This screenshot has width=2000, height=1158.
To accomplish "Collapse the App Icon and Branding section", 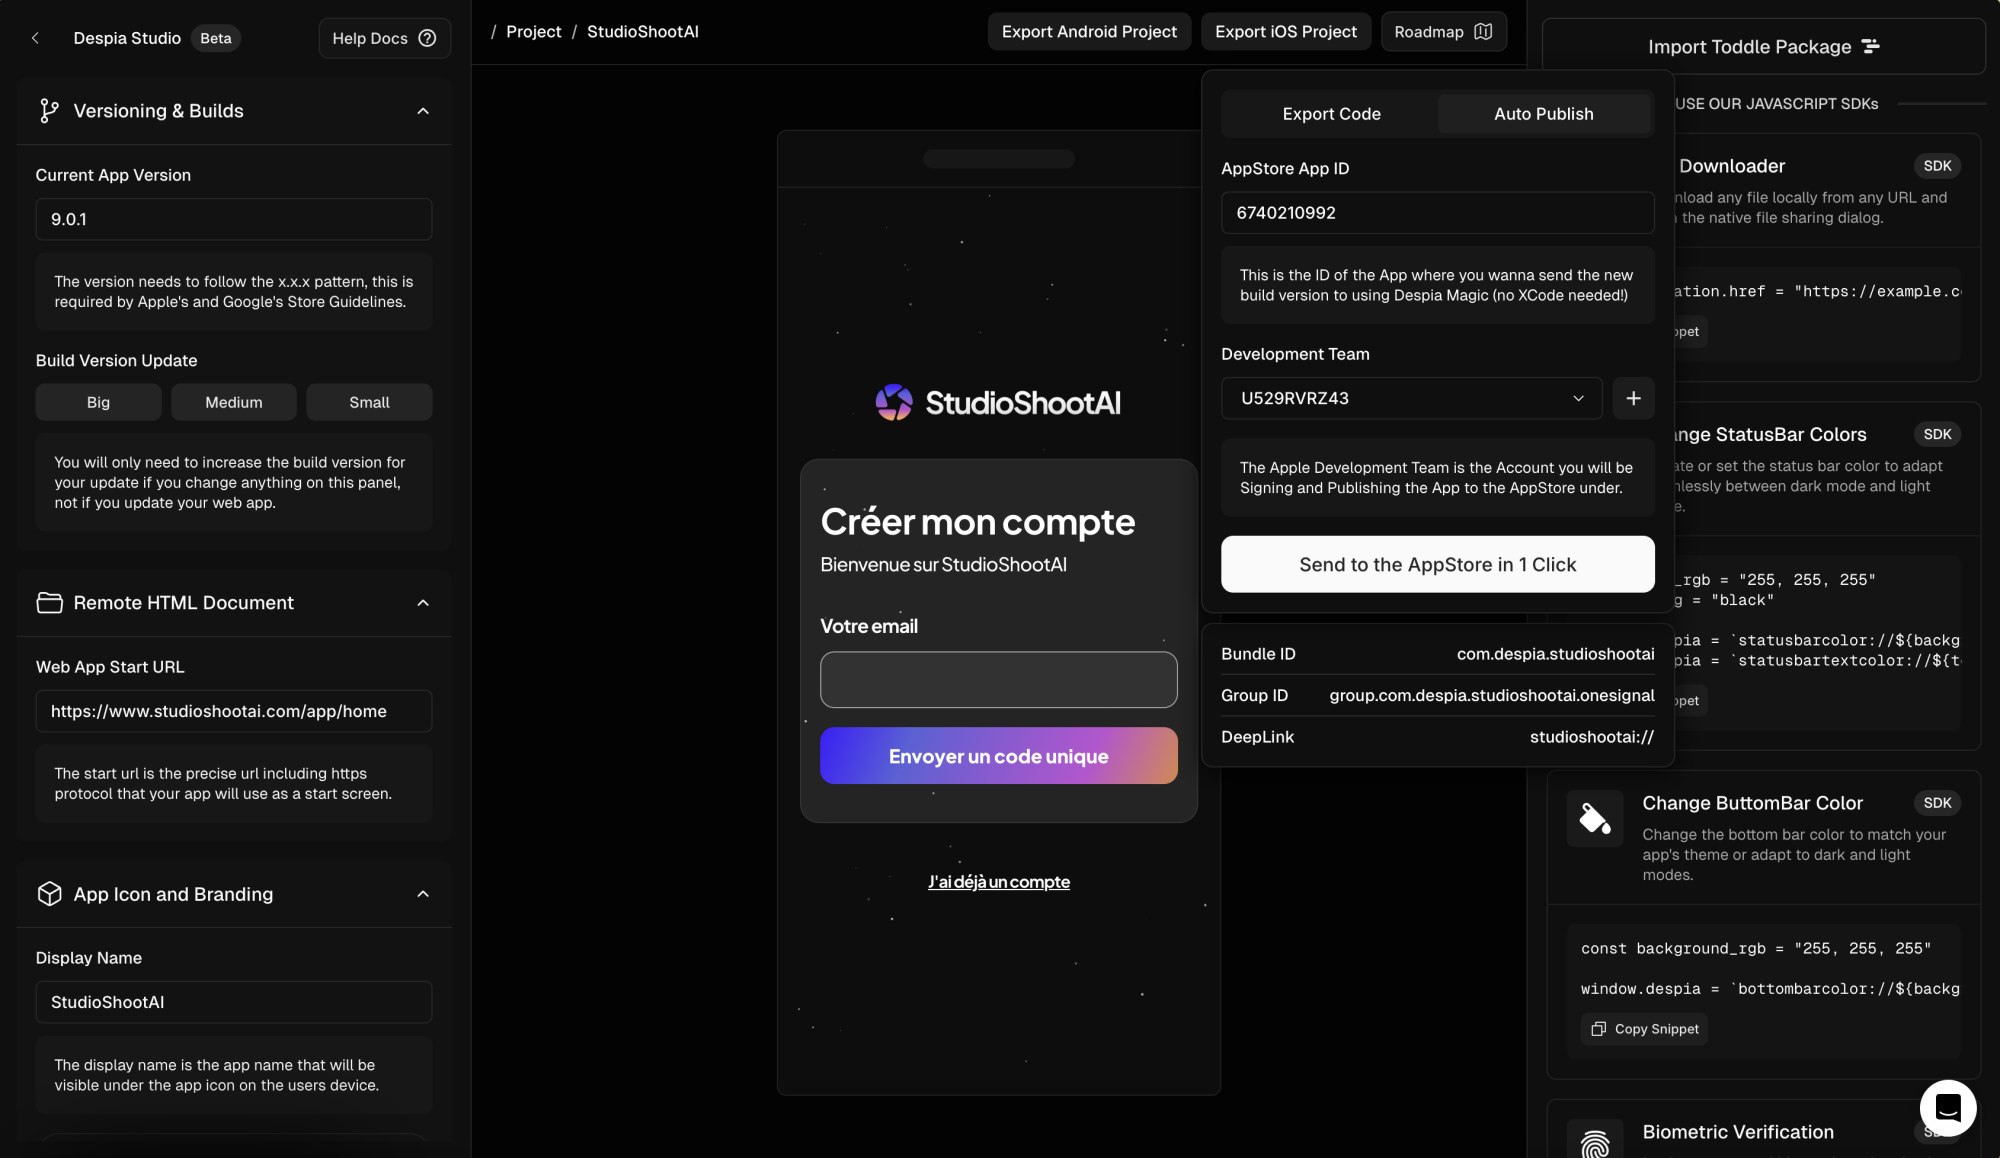I will click(x=423, y=894).
